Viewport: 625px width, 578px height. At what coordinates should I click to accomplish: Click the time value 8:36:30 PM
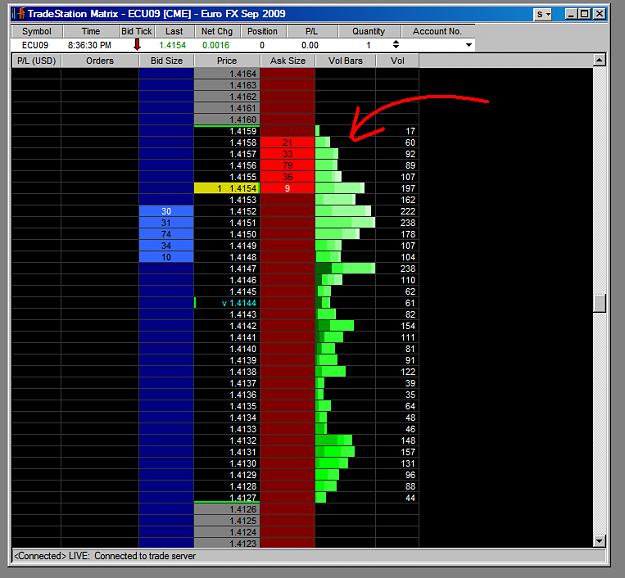(x=90, y=45)
